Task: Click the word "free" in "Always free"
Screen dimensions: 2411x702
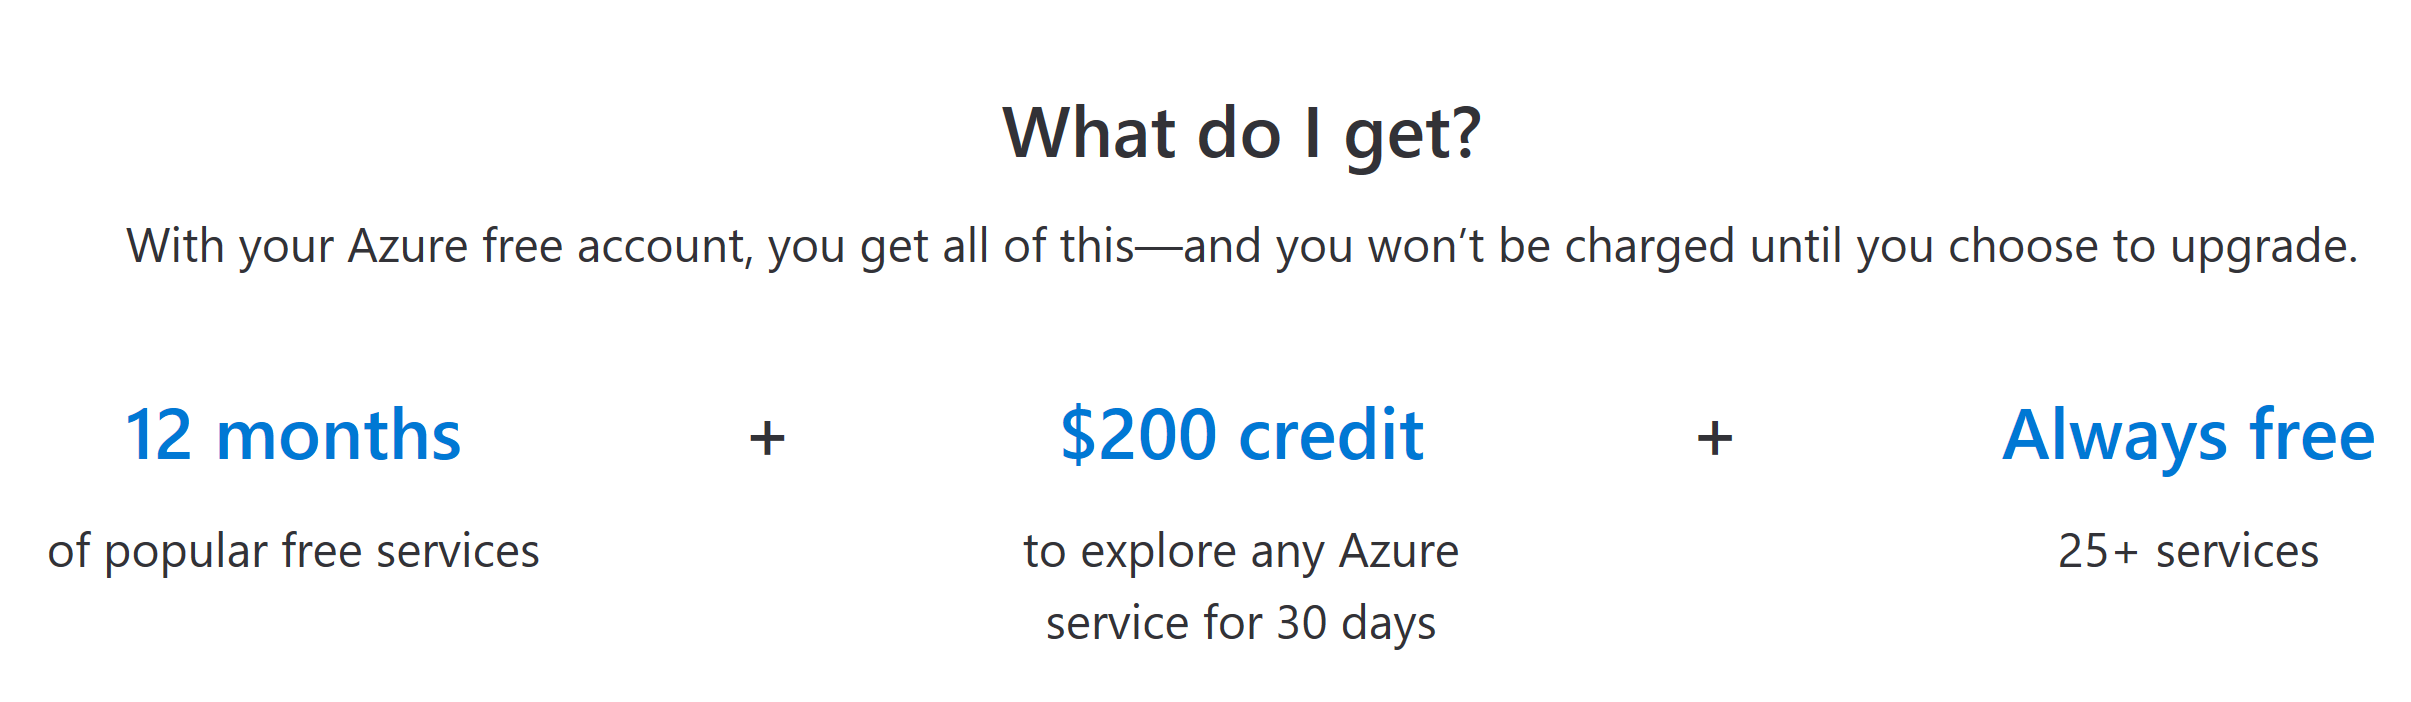Action: 2311,436
